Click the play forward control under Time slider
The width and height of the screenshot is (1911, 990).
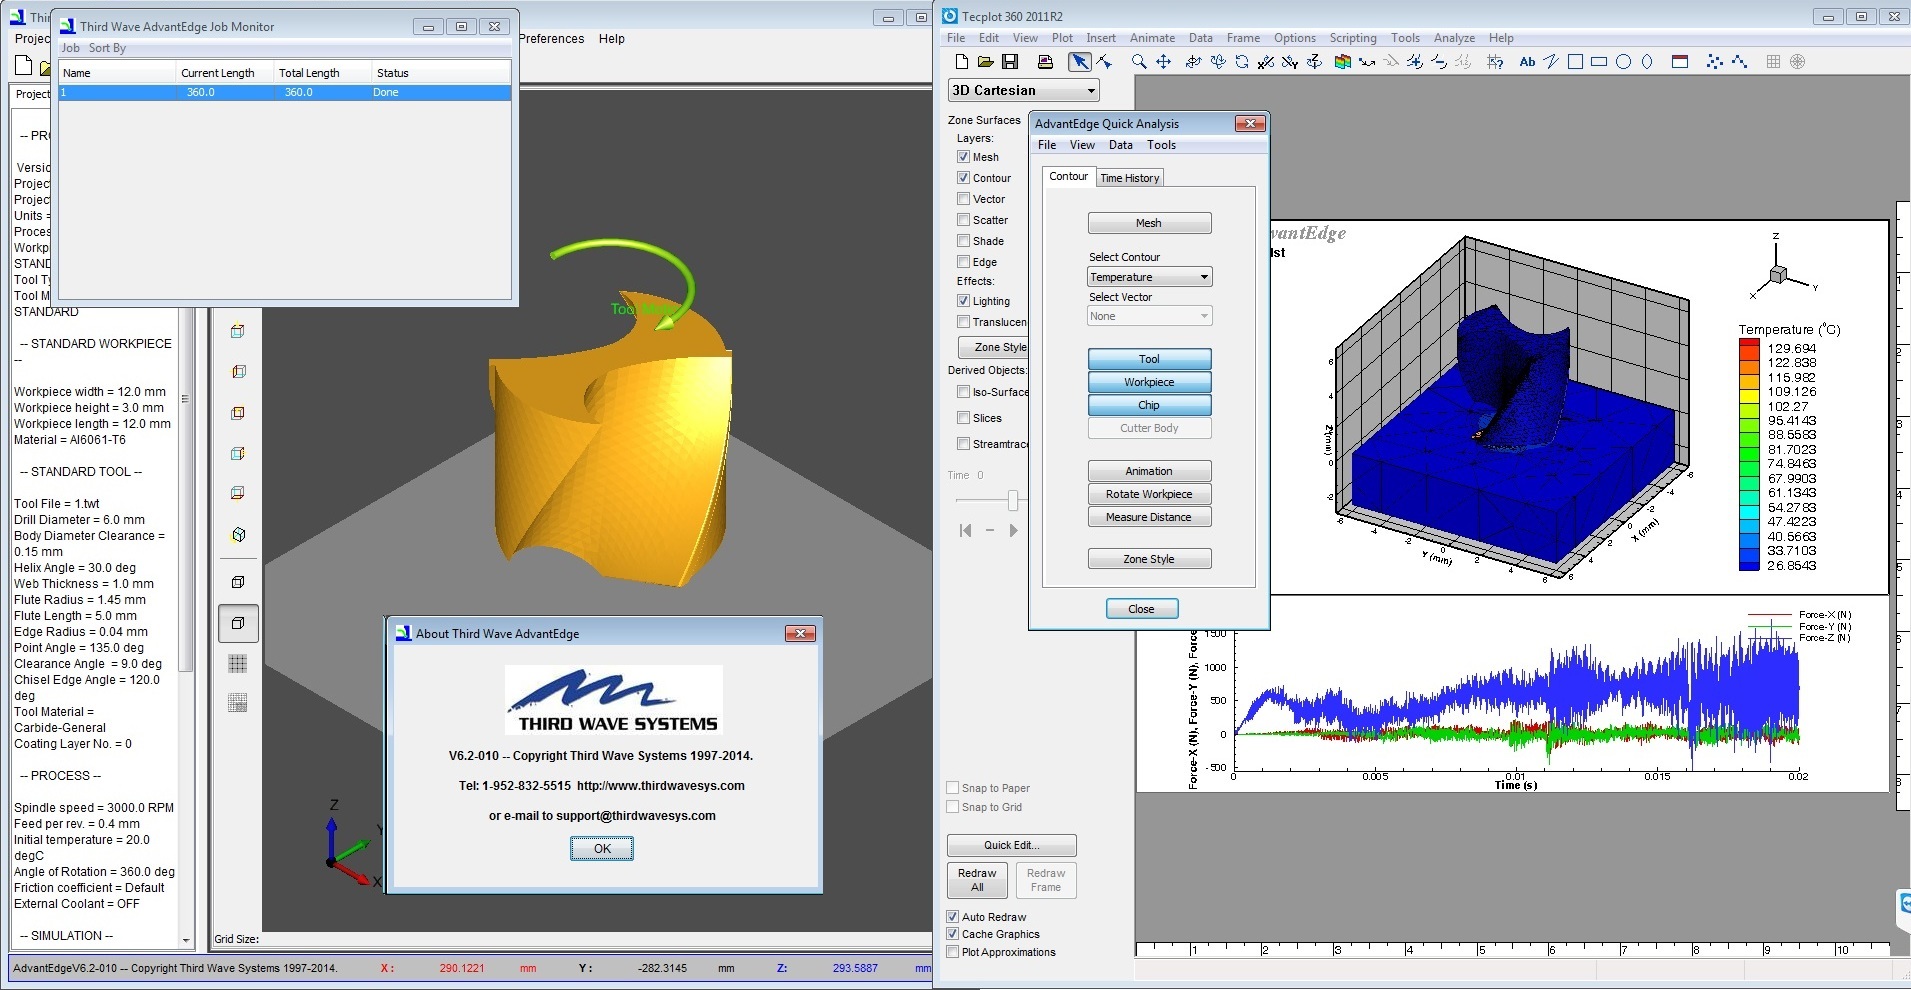1013,531
